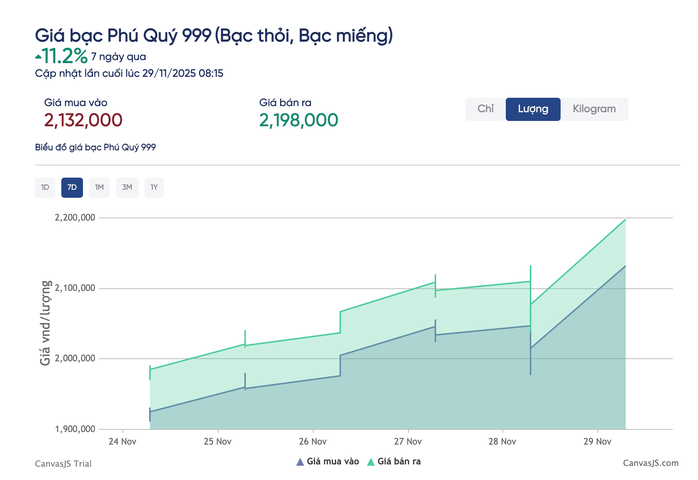Viewport: 698px width, 480px height.
Task: Click the 28 Nov x-axis label
Action: (501, 441)
